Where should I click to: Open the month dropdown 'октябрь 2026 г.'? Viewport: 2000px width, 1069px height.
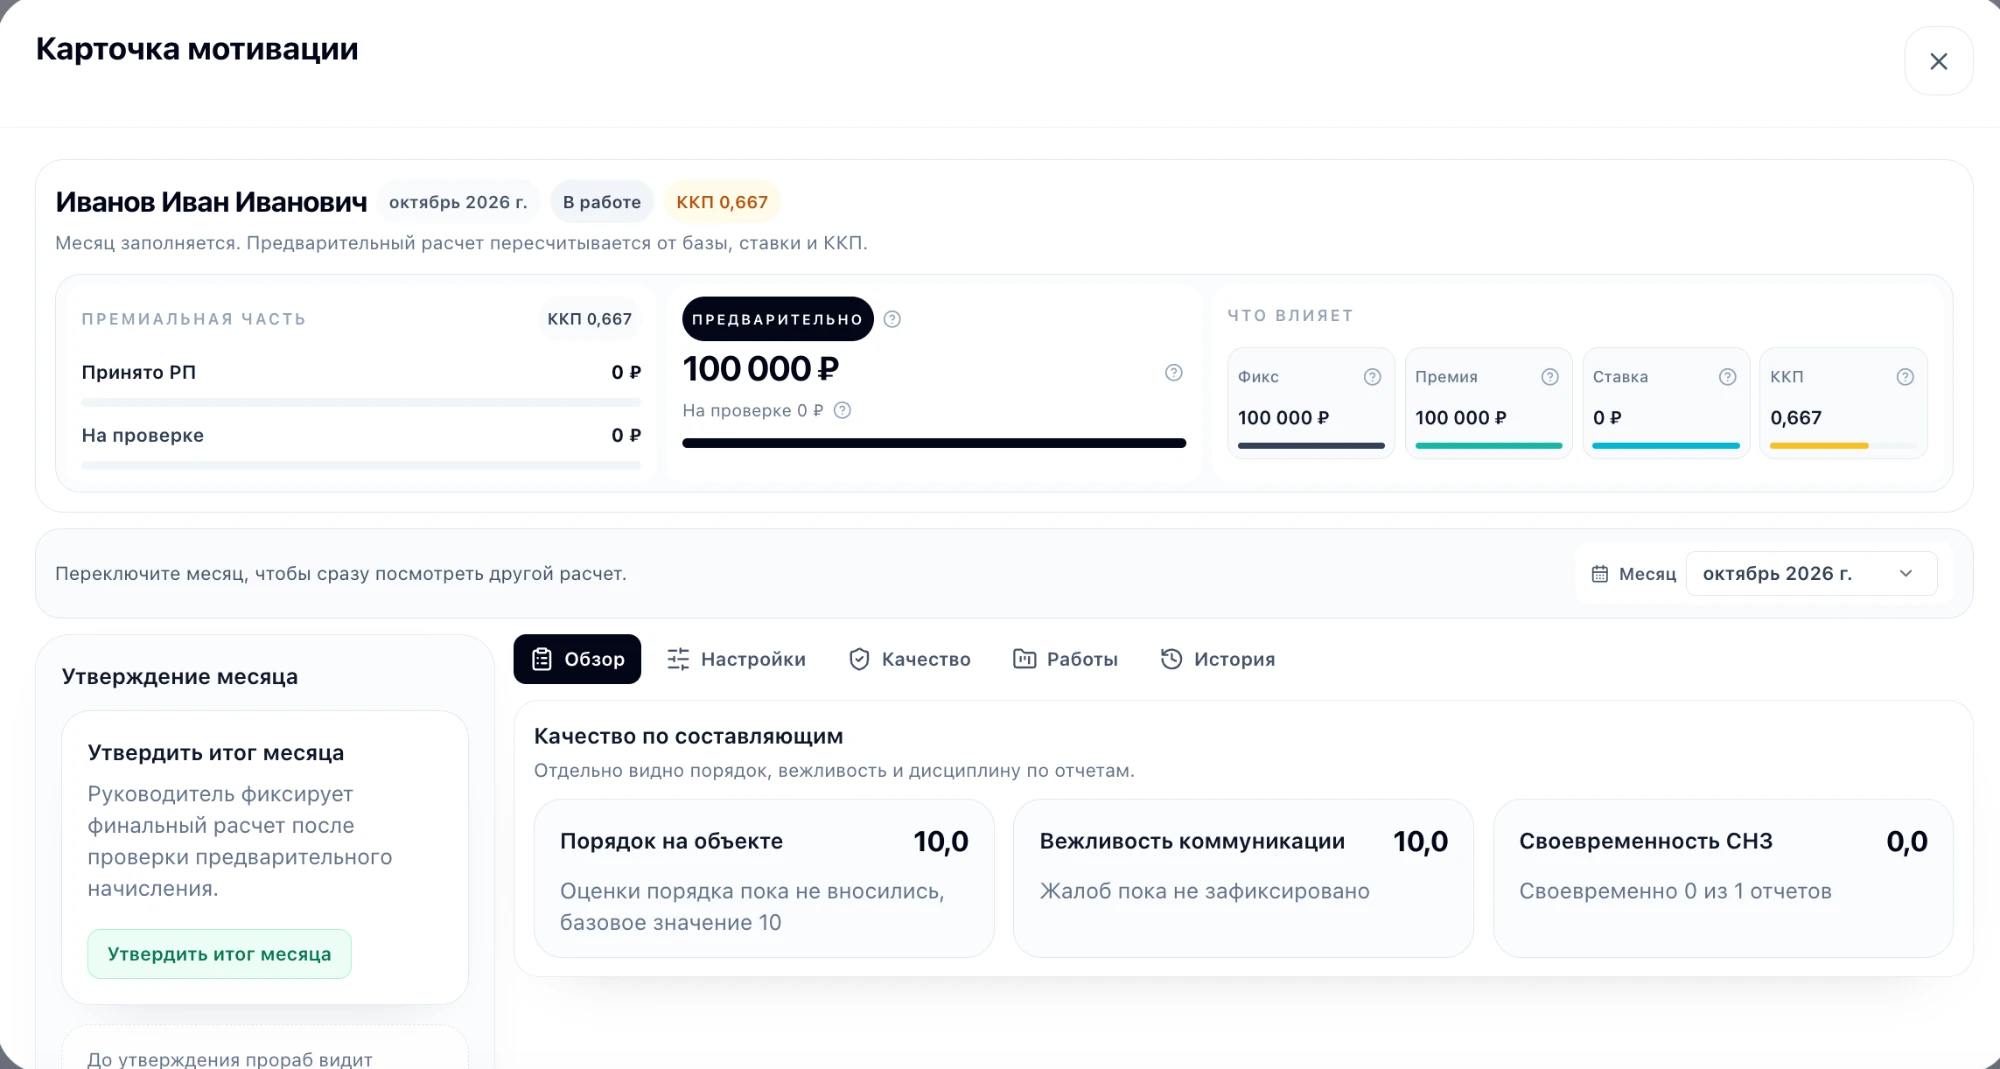(1811, 574)
